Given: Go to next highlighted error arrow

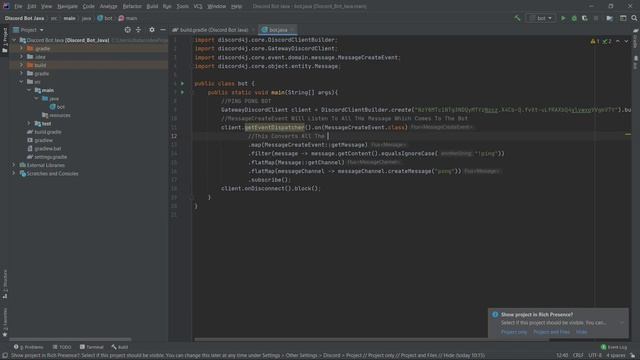Looking at the screenshot, I should [x=626, y=41].
